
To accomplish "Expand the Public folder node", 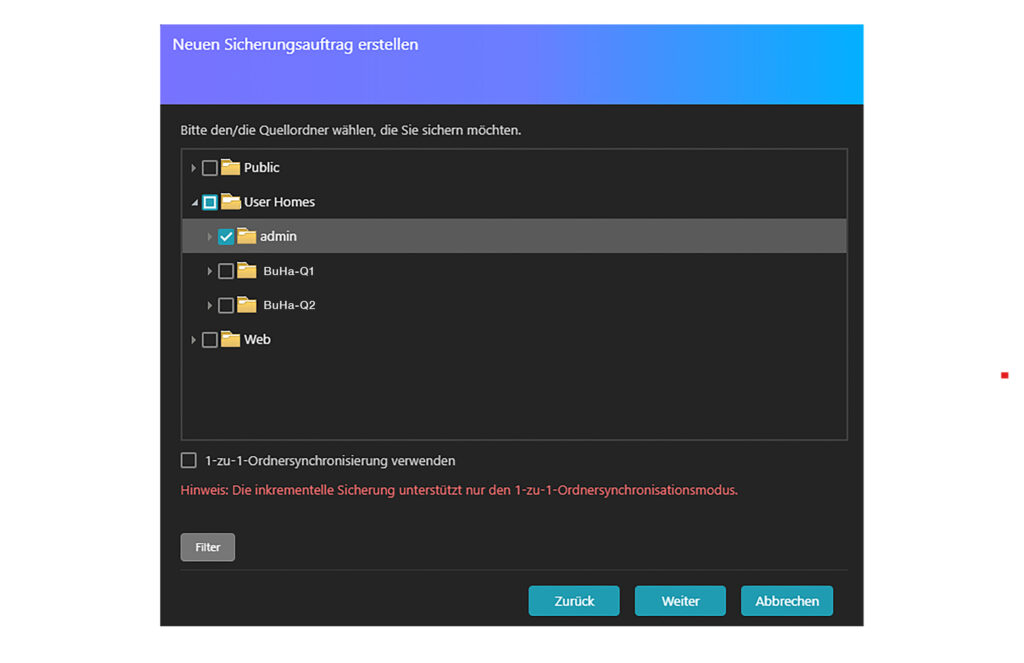I will (193, 167).
